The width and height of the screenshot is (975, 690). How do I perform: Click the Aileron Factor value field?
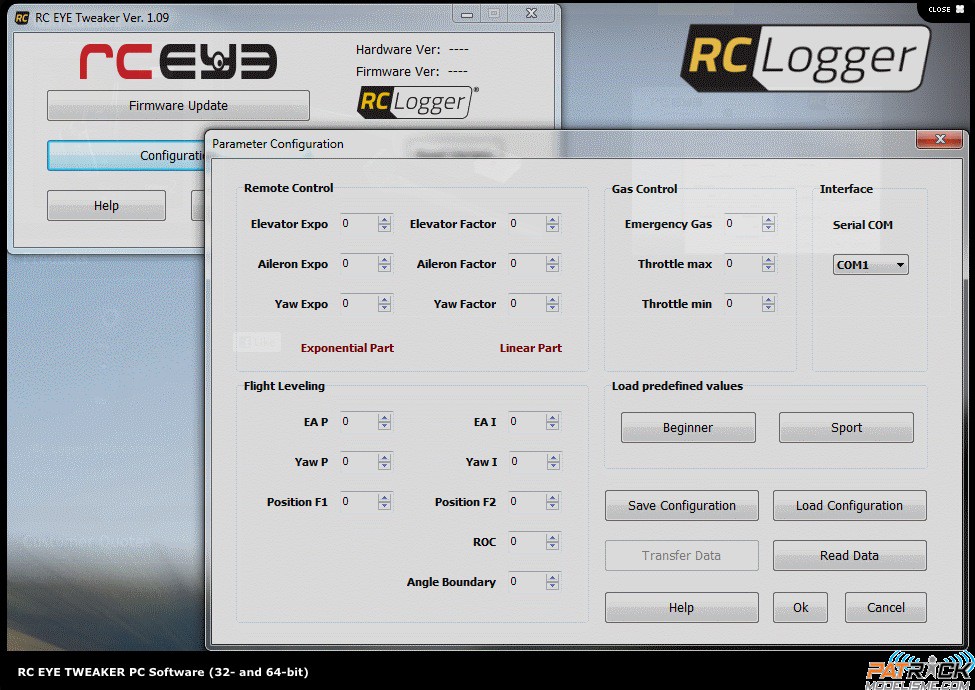(x=527, y=264)
